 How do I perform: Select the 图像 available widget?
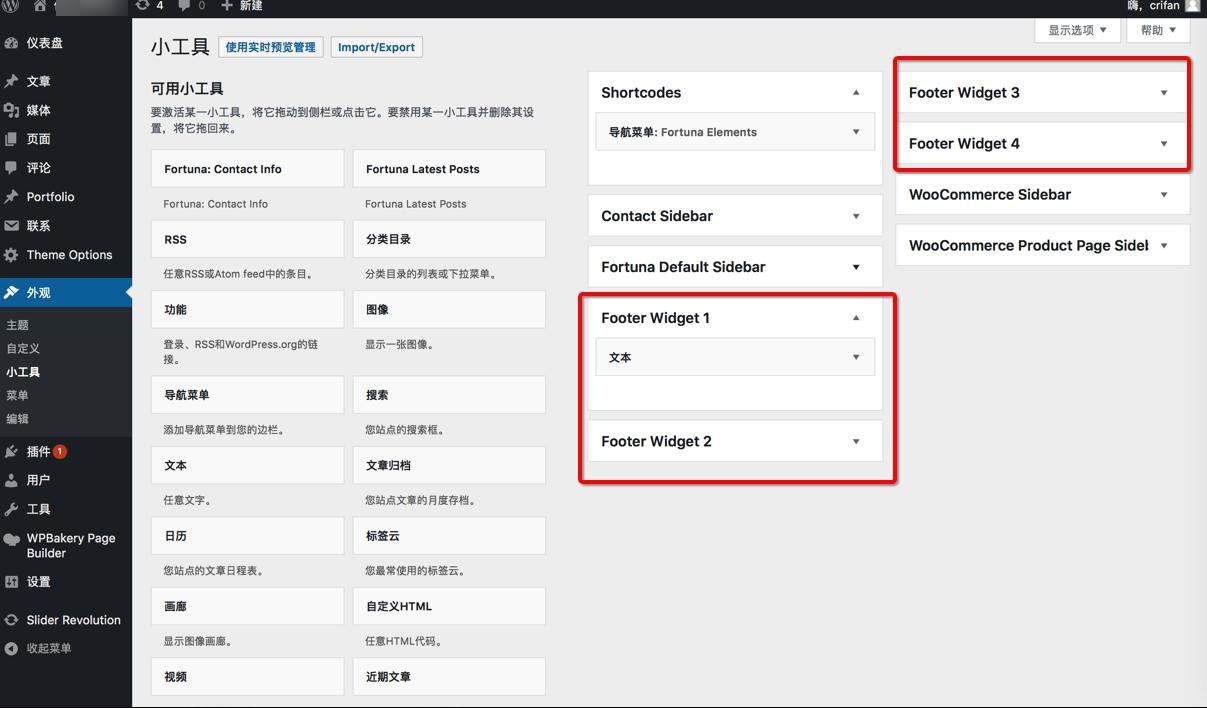(x=449, y=310)
